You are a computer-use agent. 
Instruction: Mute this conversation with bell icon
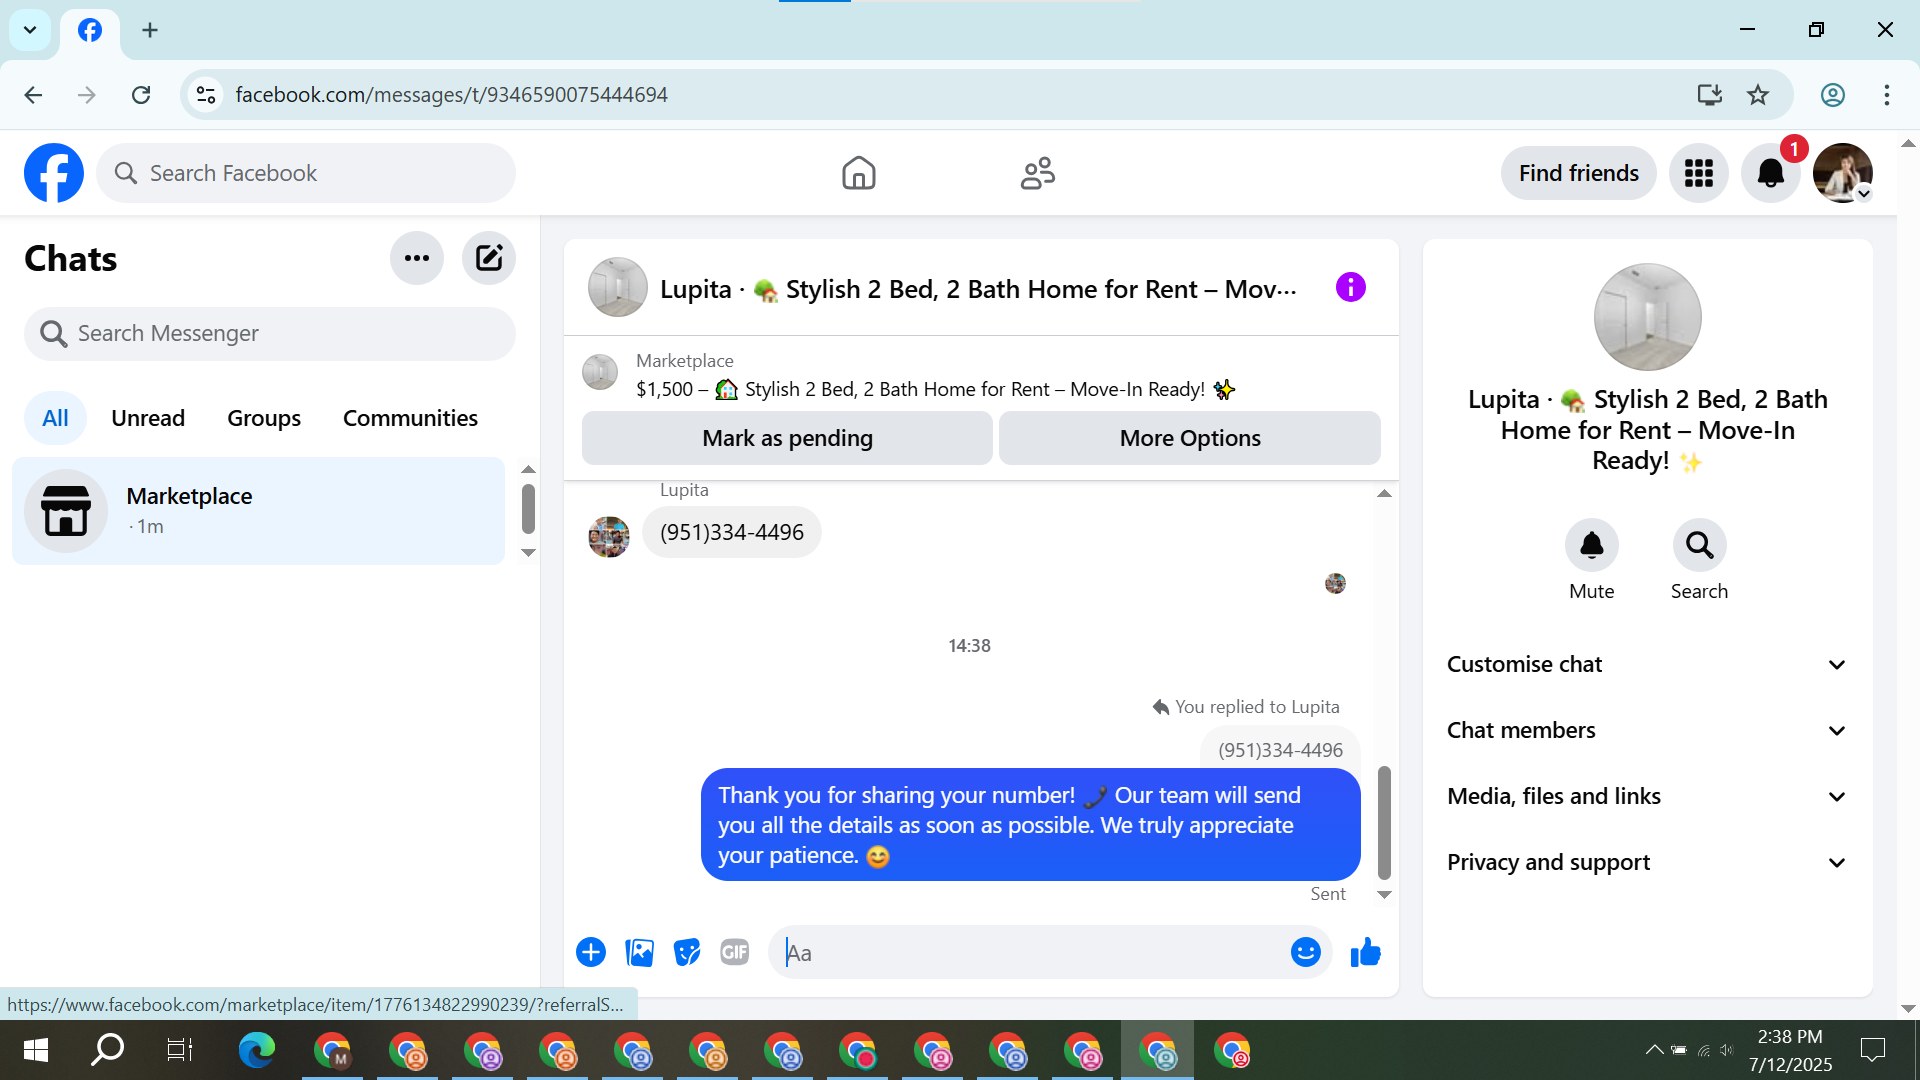[x=1591, y=546]
